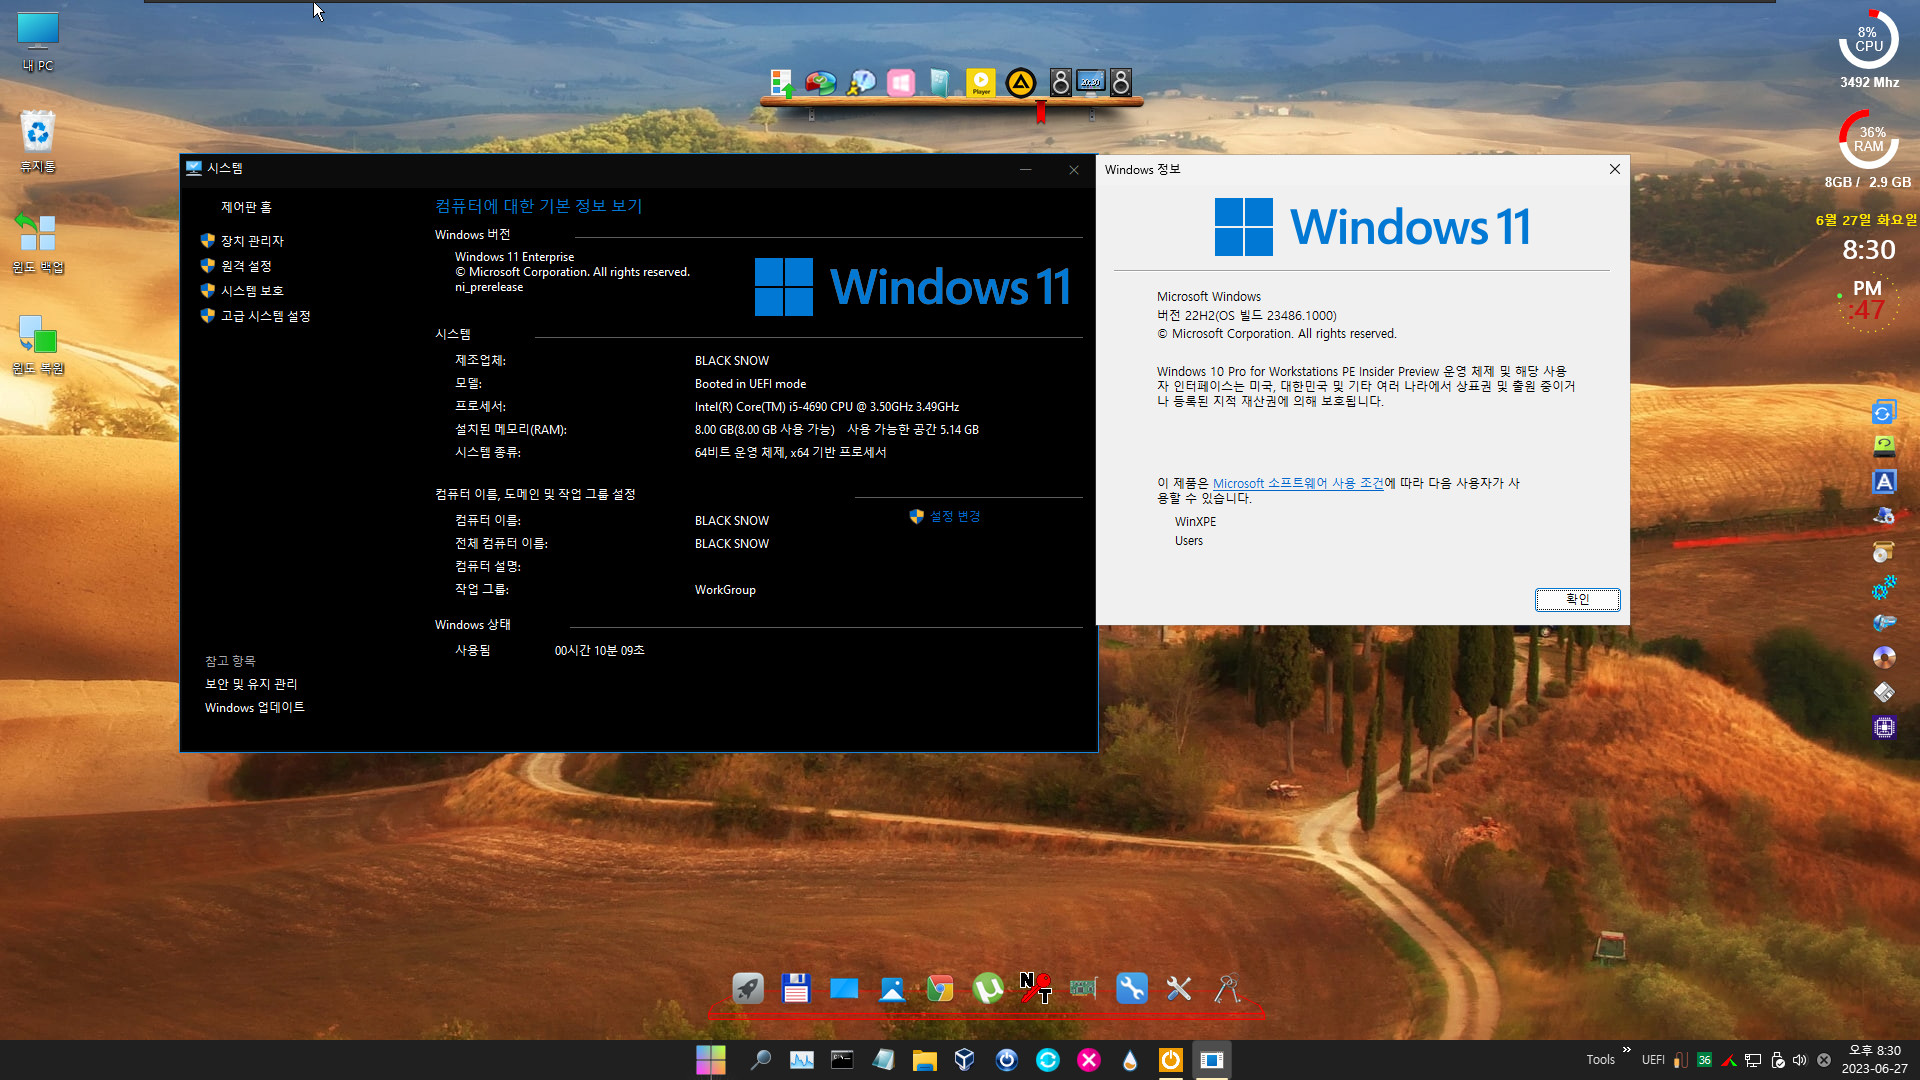Click the green network card dock icon
The height and width of the screenshot is (1080, 1920).
(x=1083, y=988)
